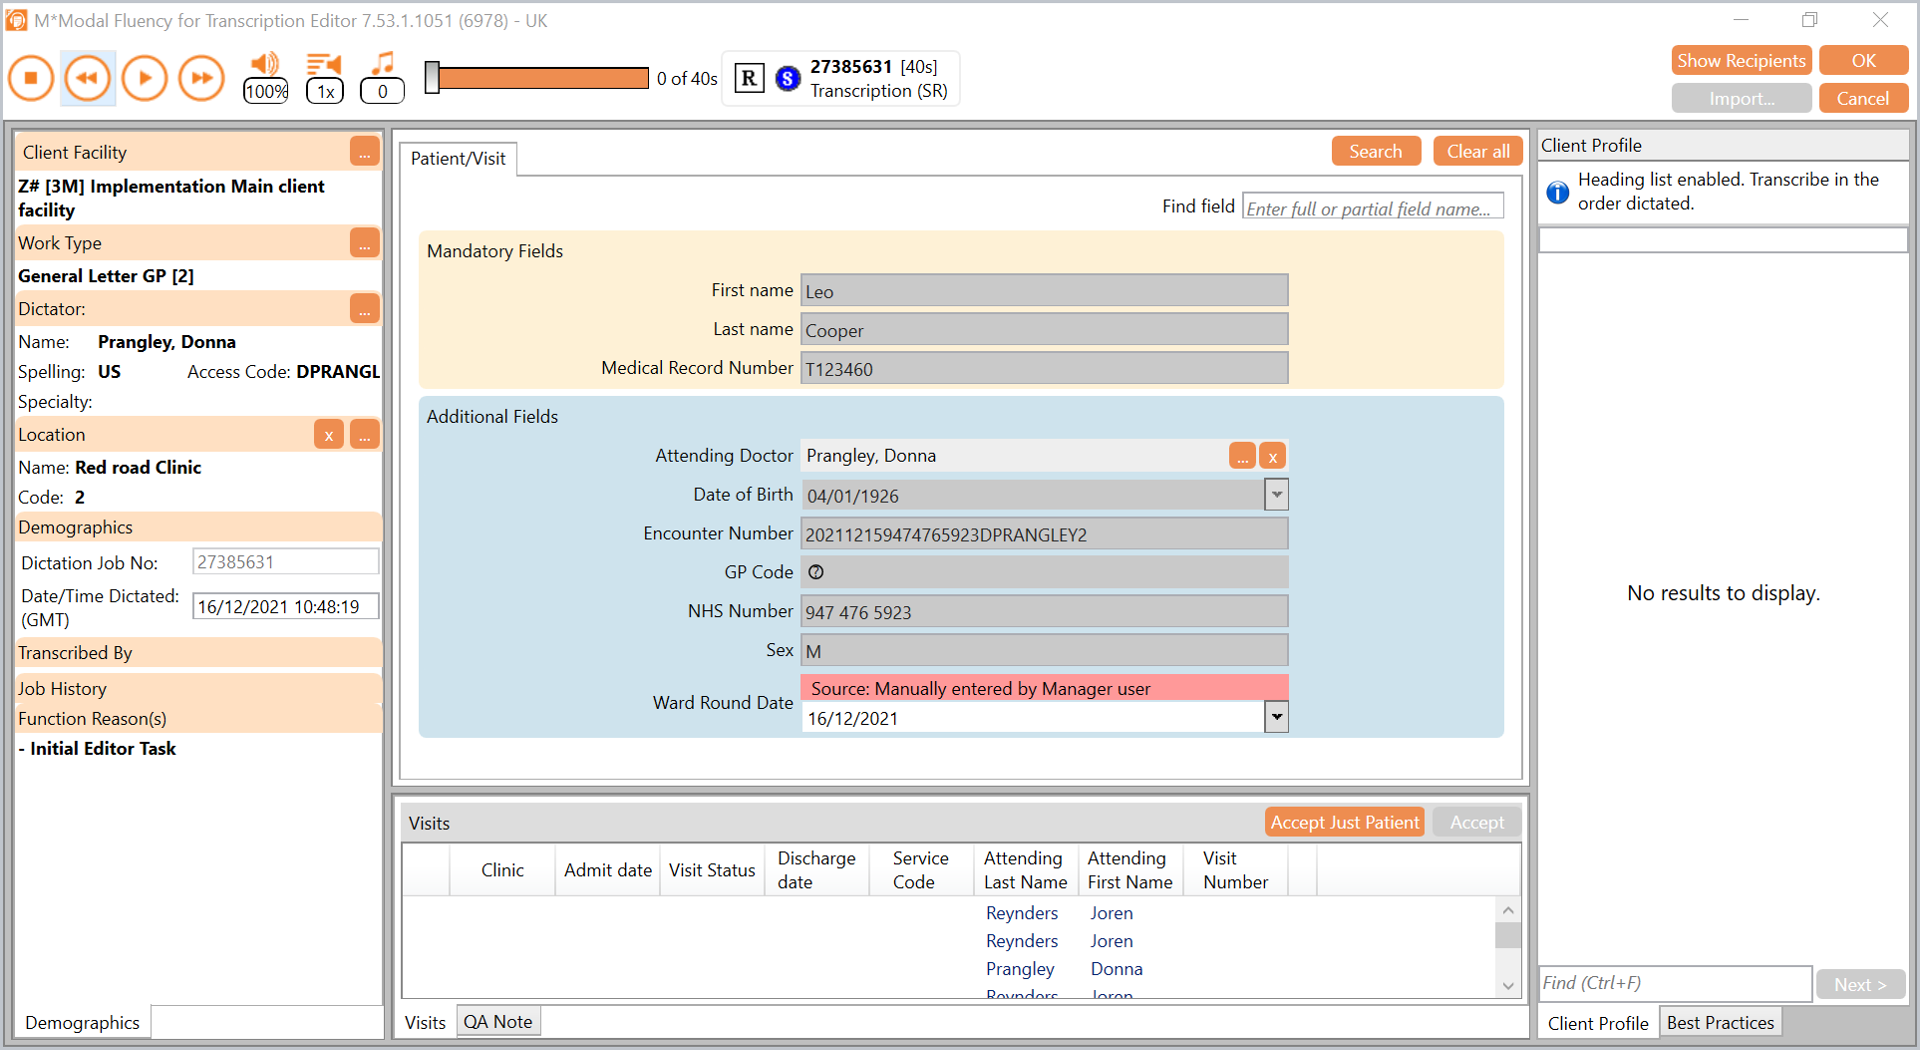Screen dimensions: 1920x1050
Task: Open the playback speed control icon
Action: coord(324,64)
